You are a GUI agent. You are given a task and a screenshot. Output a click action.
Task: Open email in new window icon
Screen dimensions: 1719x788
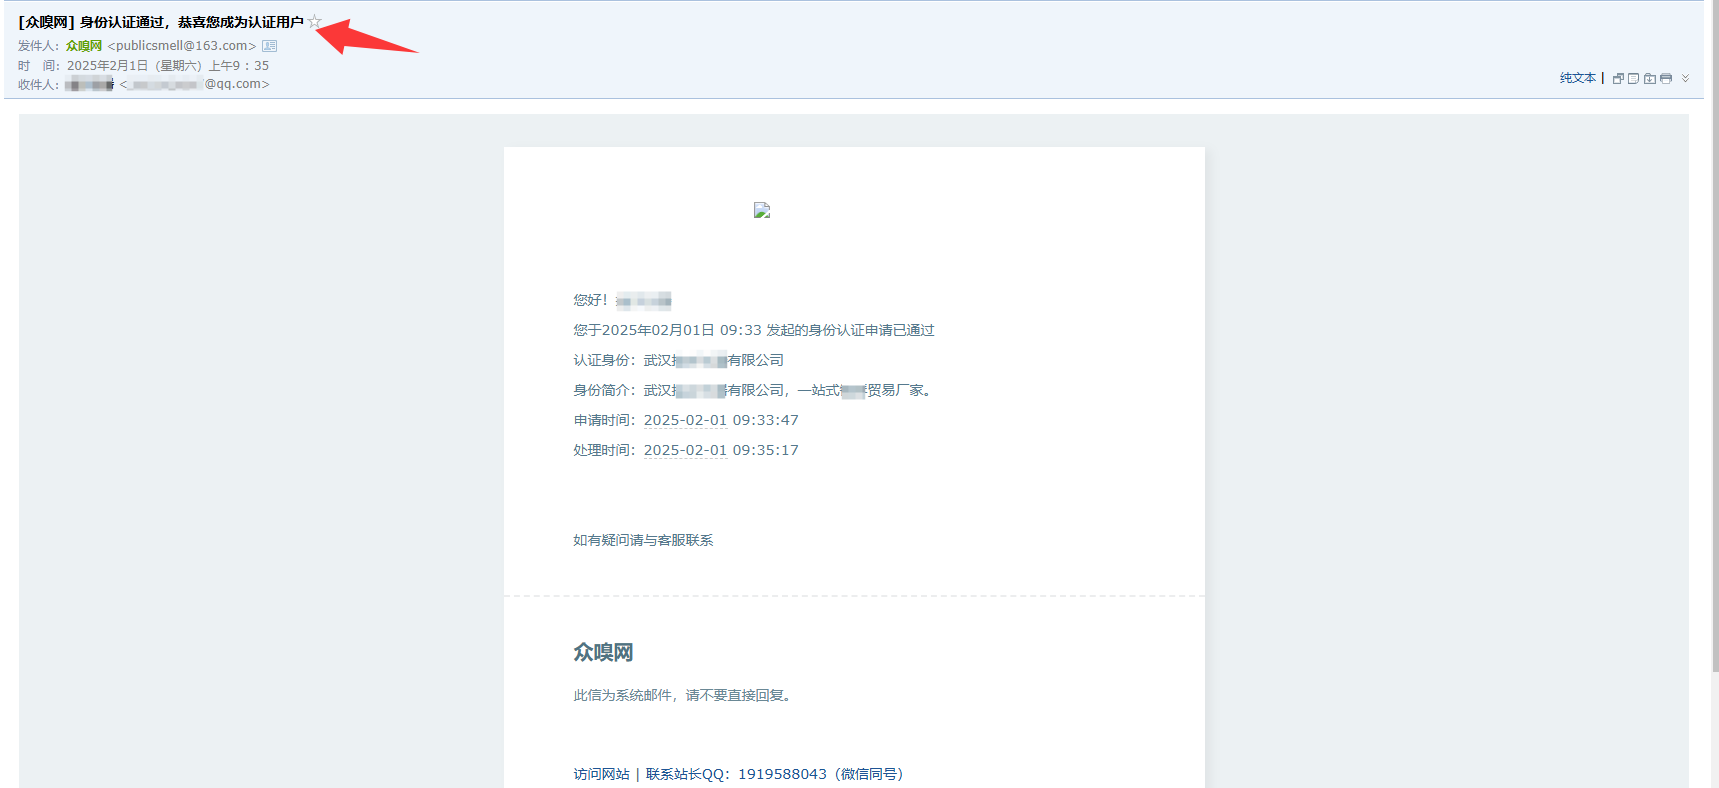tap(1617, 78)
